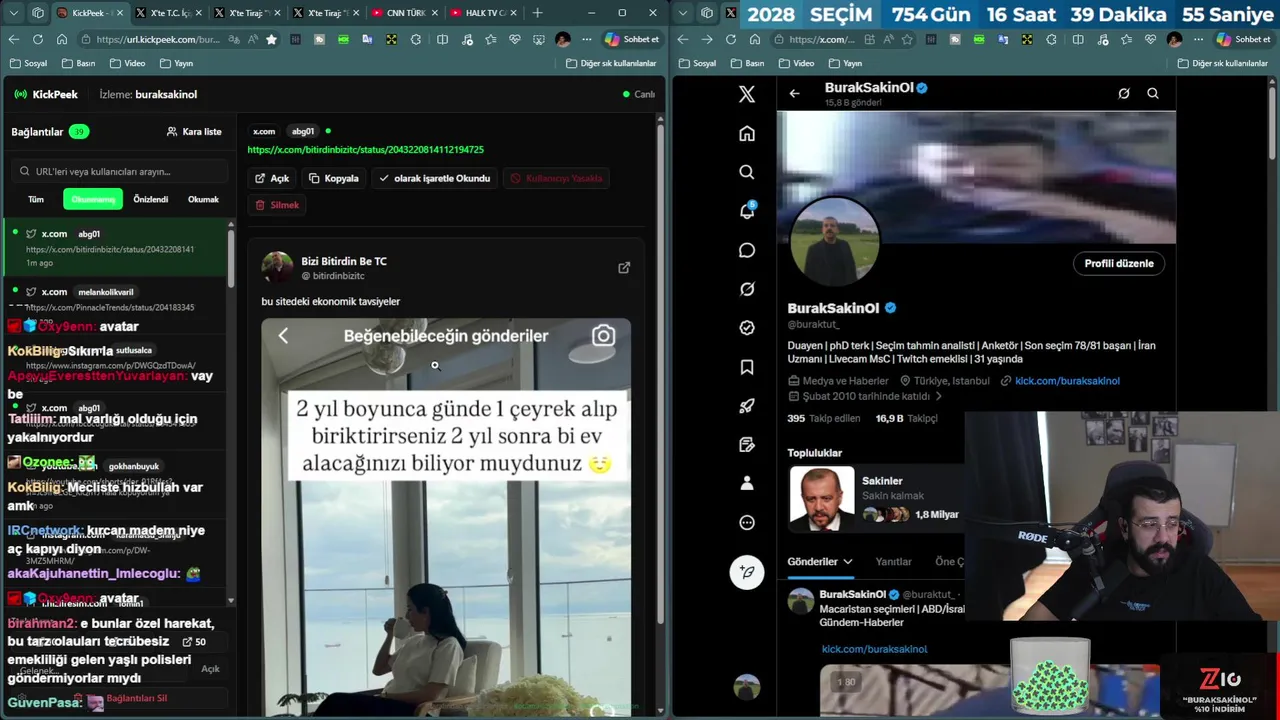The height and width of the screenshot is (720, 1280).
Task: Open Settings three dots menu in right browser
Action: tap(1200, 39)
